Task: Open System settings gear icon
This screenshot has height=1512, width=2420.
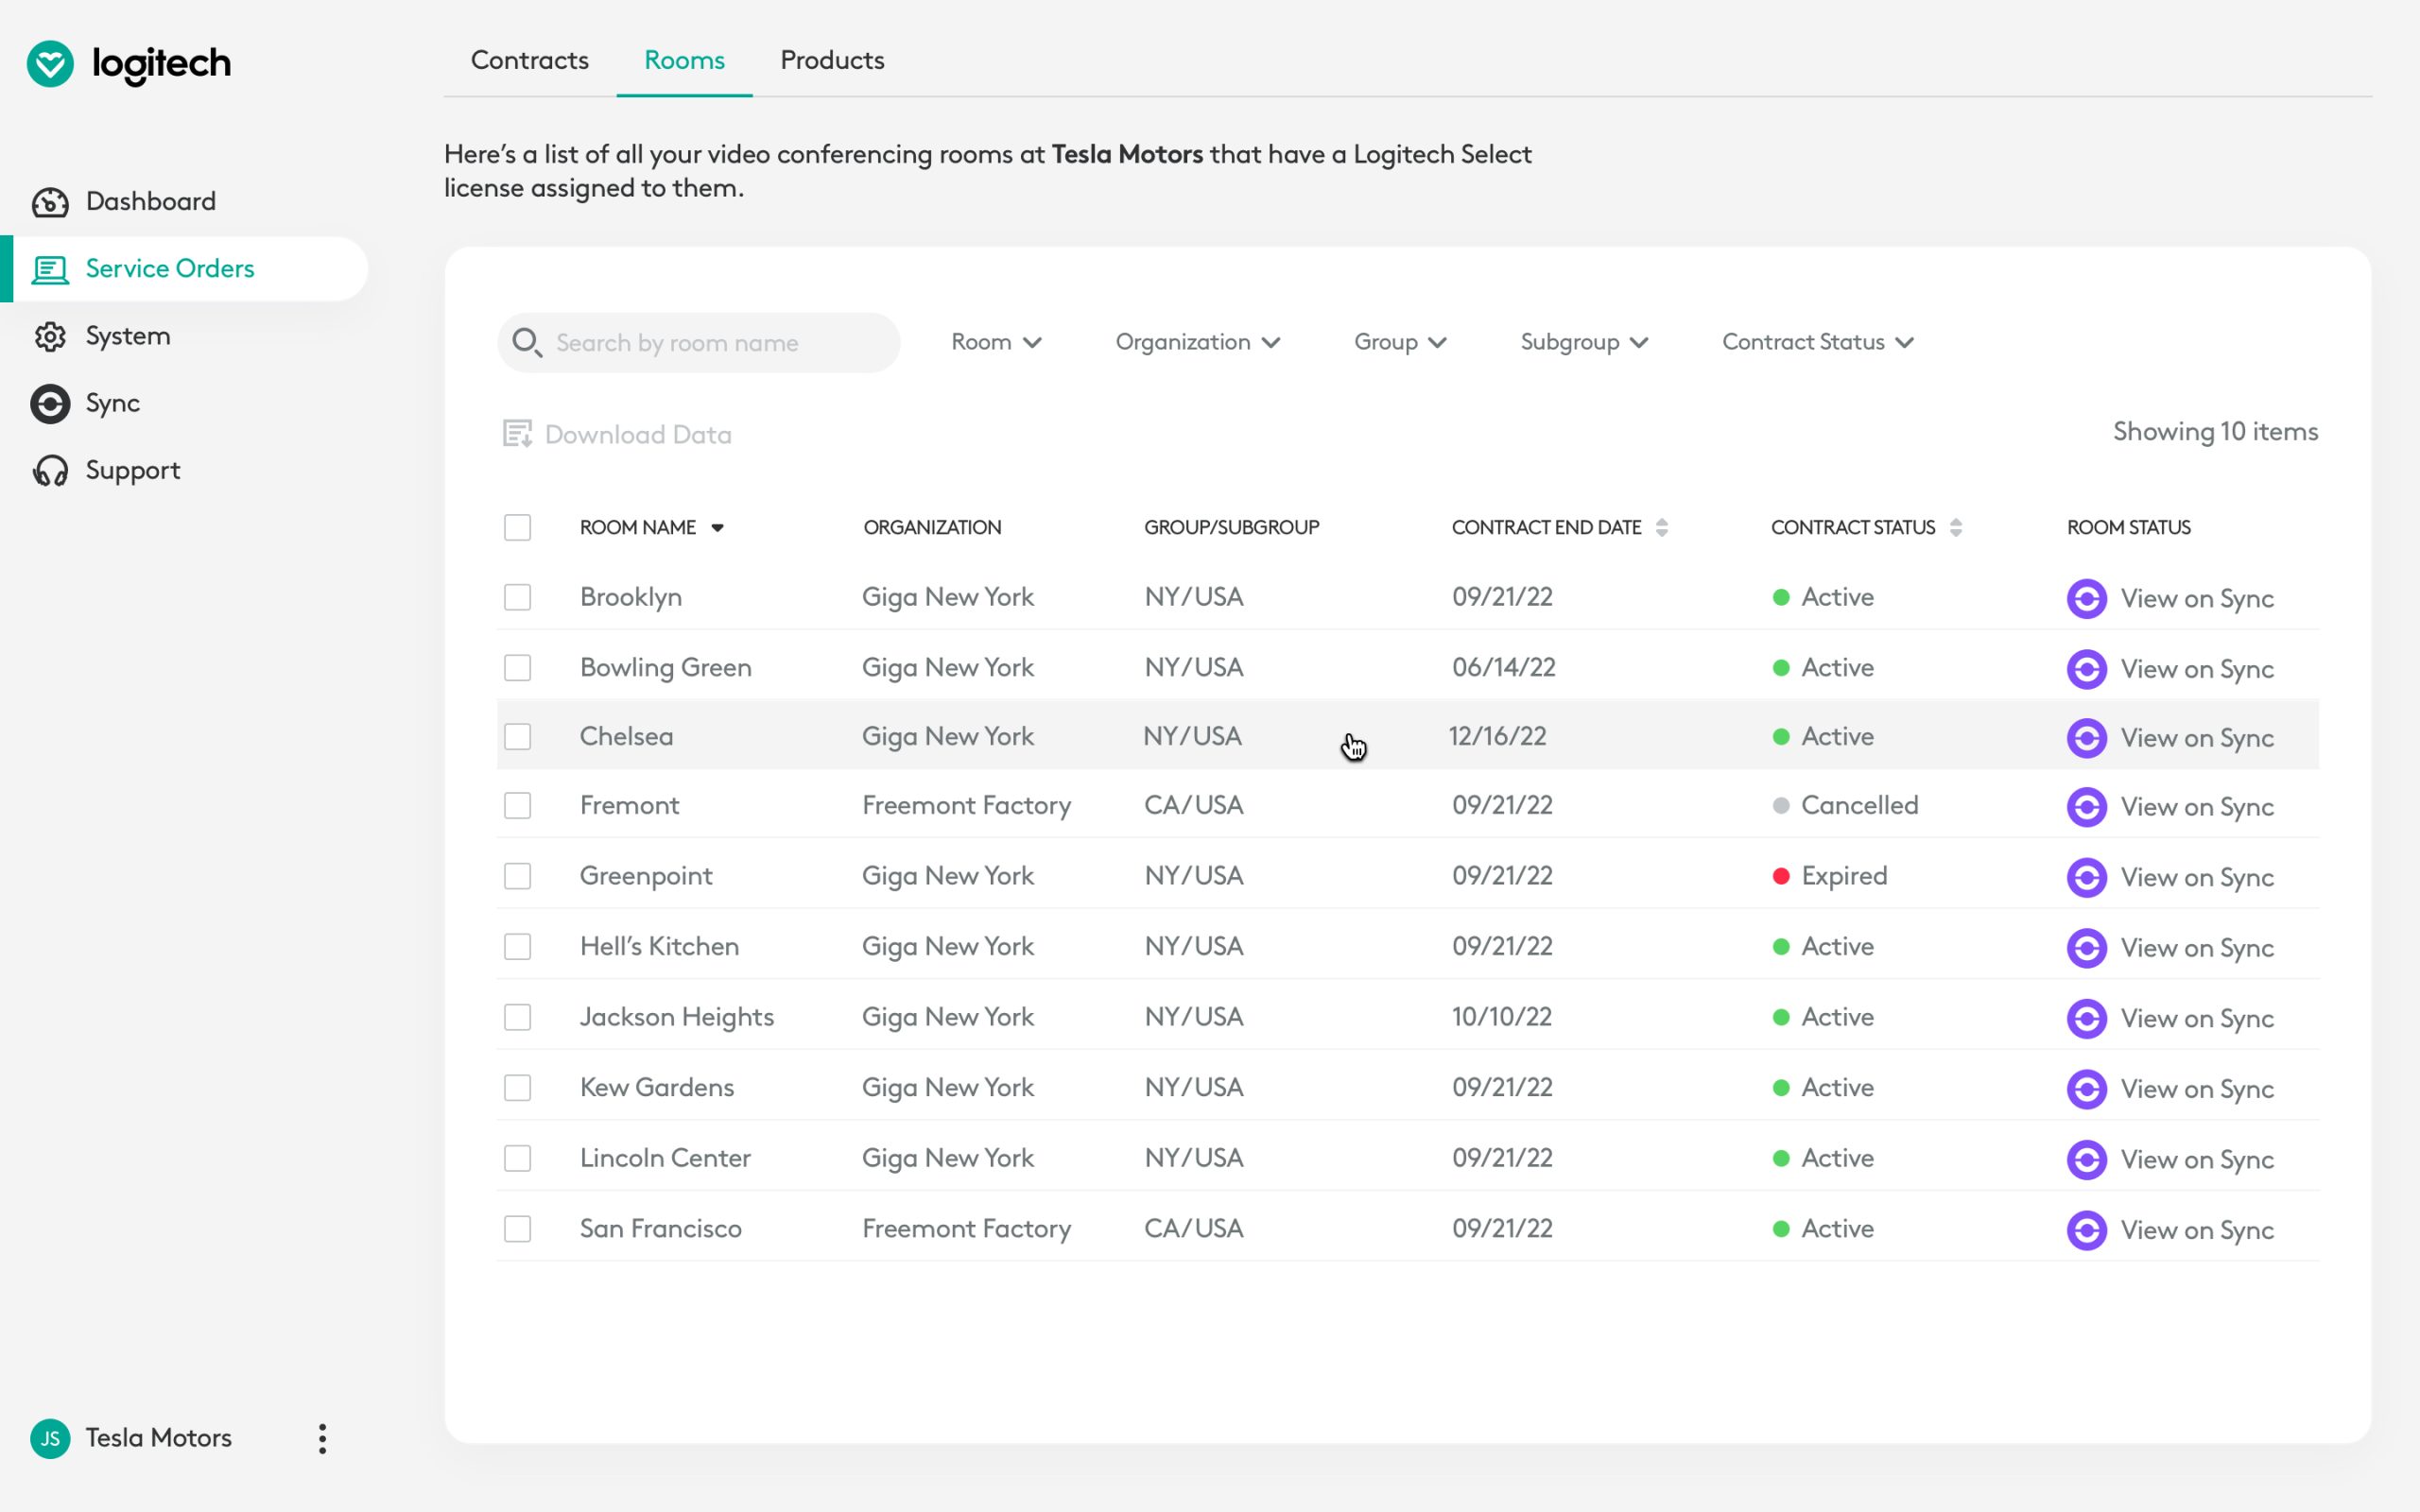Action: 50,336
